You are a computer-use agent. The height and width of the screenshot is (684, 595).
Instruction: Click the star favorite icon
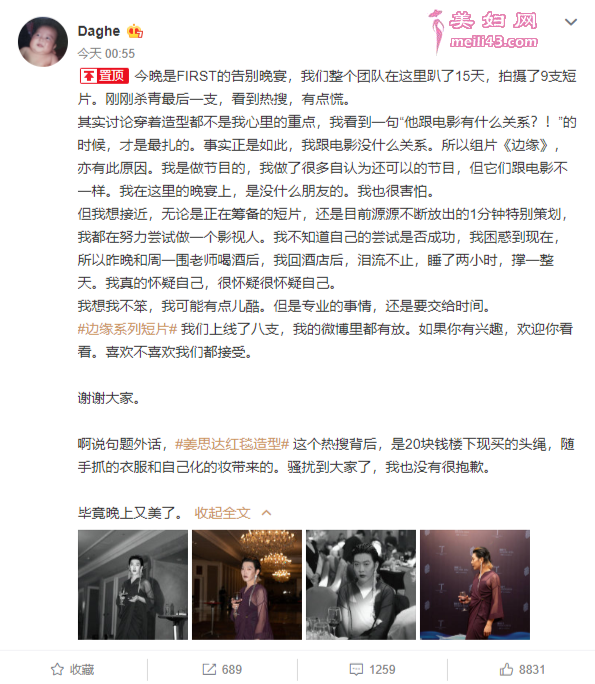[57, 669]
